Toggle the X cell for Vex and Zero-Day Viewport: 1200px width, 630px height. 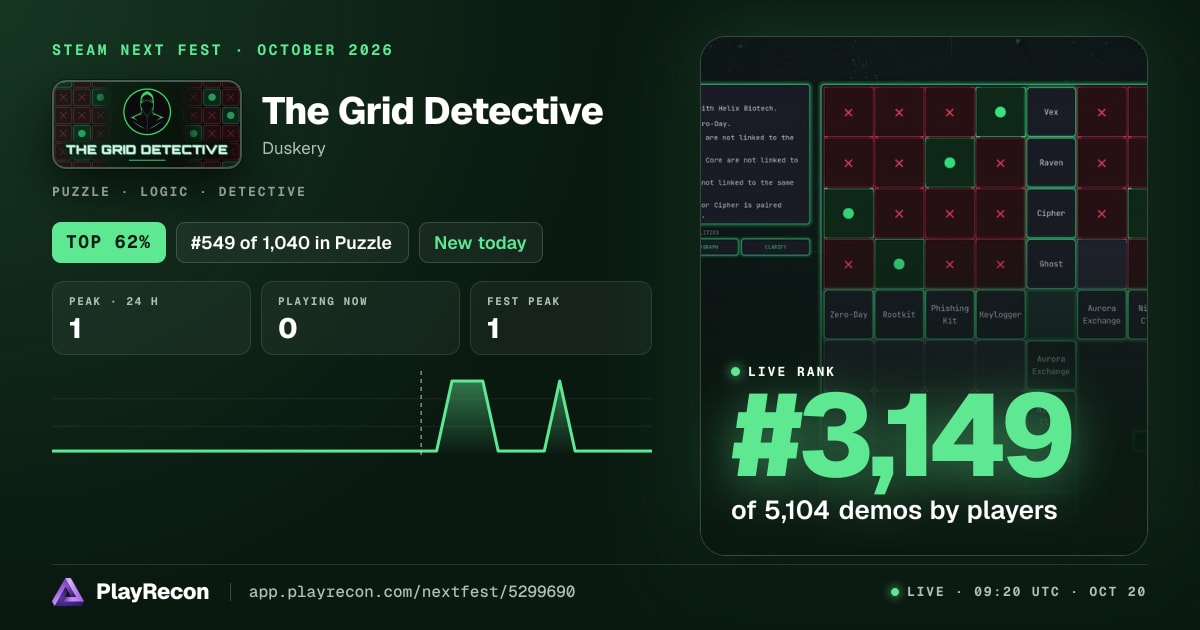point(849,112)
